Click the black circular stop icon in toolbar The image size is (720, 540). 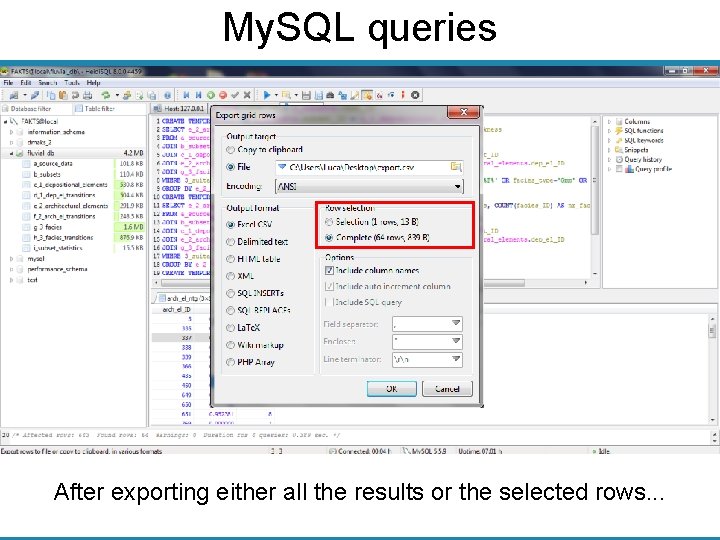point(415,95)
